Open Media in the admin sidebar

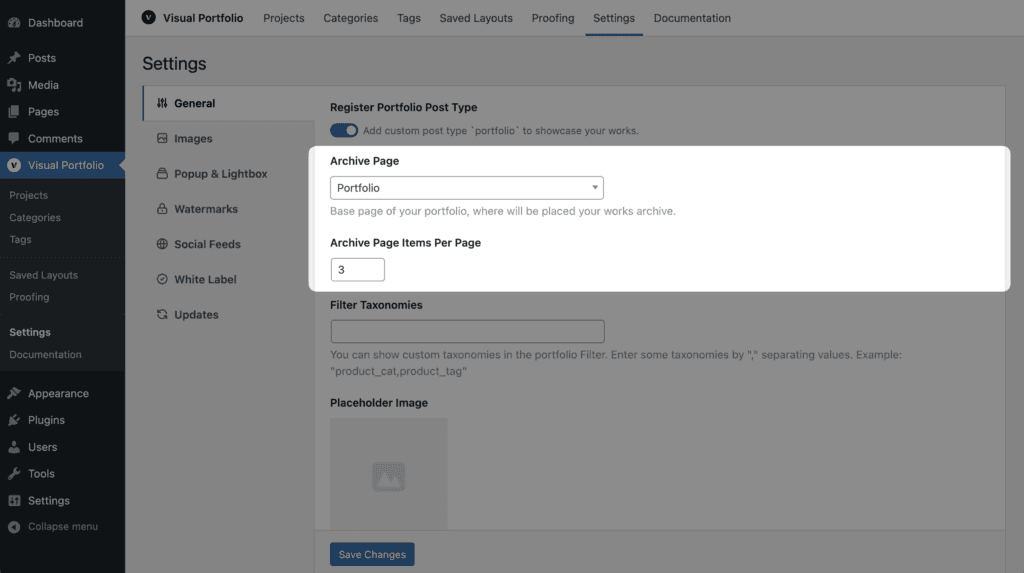(x=43, y=85)
